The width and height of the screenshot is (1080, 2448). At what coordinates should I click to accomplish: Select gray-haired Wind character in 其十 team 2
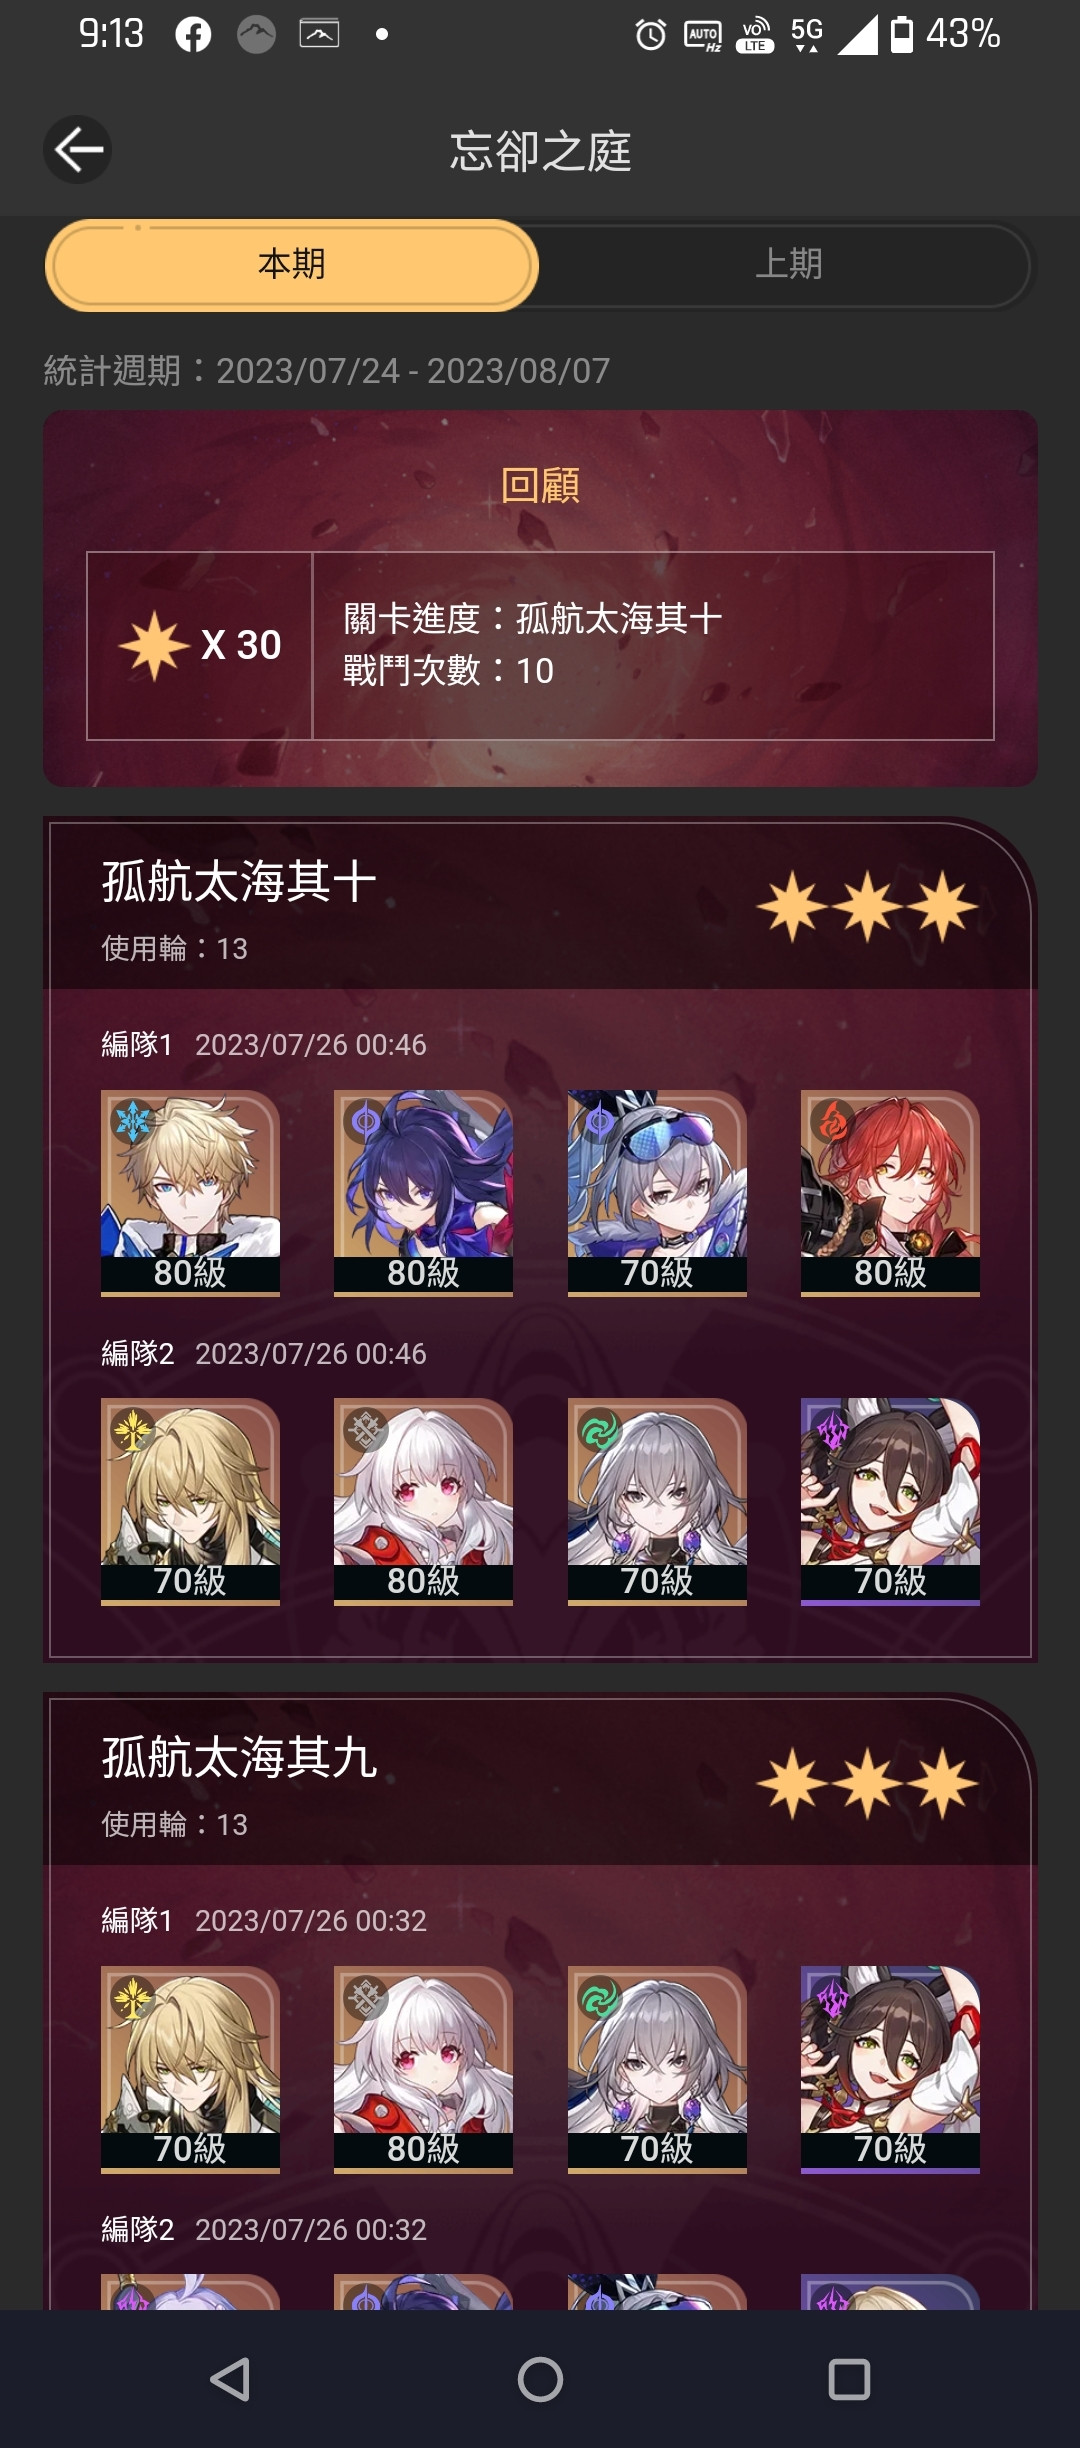tap(657, 1501)
